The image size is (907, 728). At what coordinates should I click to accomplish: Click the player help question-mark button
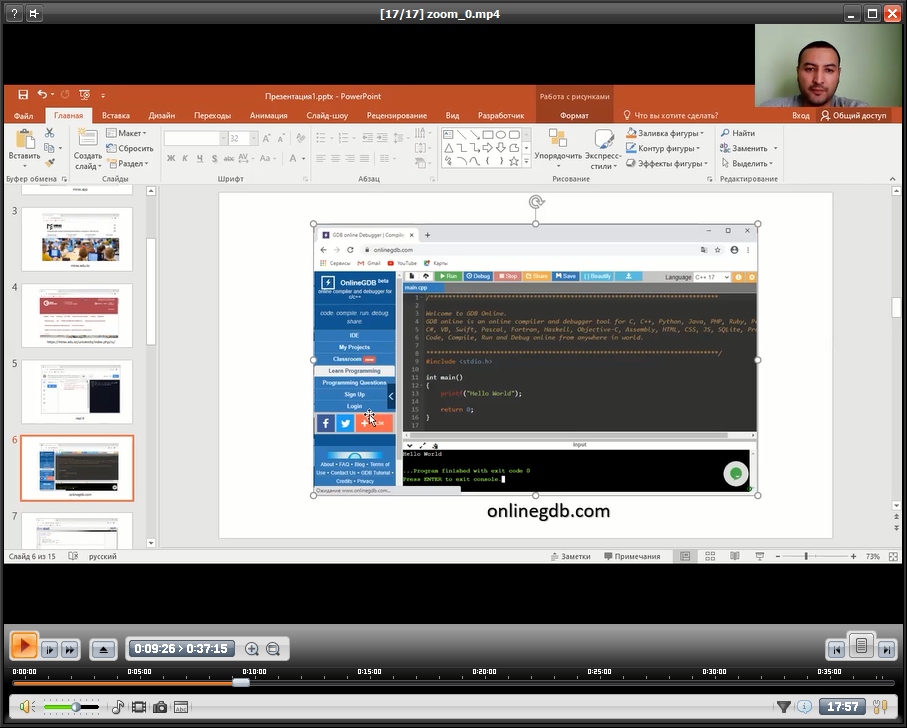click(x=14, y=13)
